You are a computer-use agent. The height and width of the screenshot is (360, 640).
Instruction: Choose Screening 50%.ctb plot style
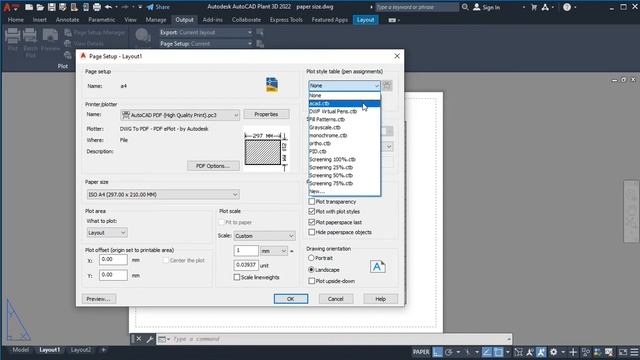344,176
